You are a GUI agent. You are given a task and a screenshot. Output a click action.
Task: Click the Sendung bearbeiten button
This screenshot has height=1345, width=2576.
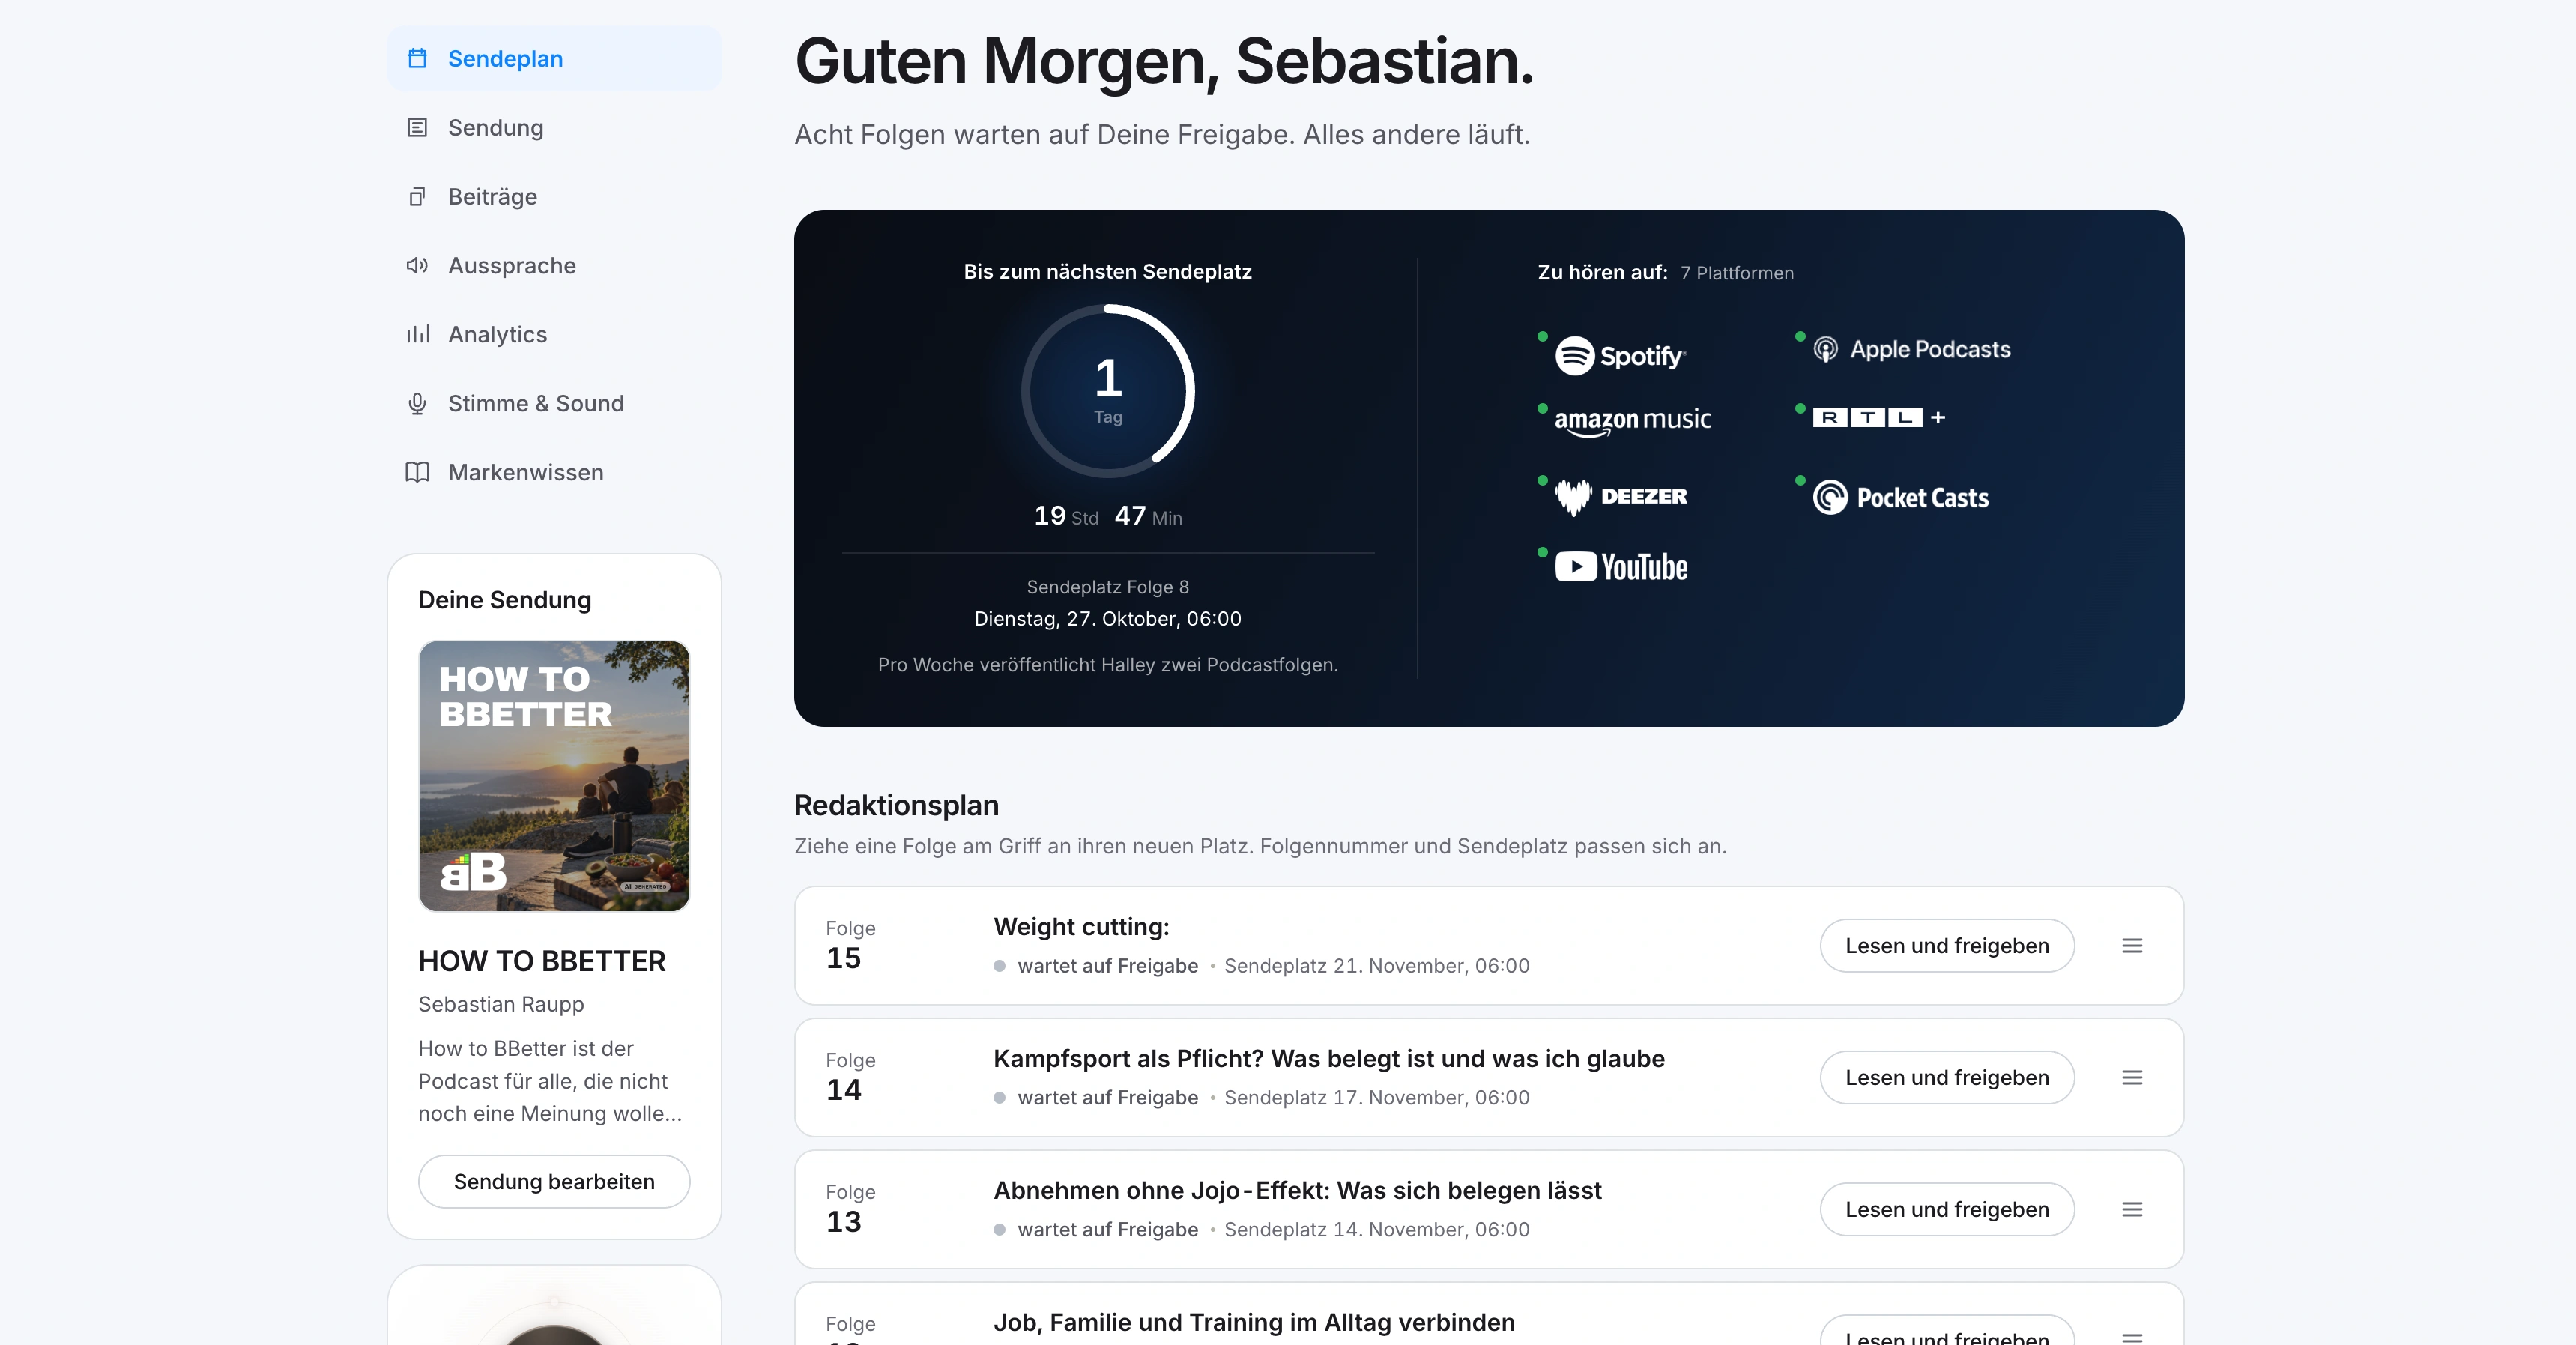[554, 1182]
